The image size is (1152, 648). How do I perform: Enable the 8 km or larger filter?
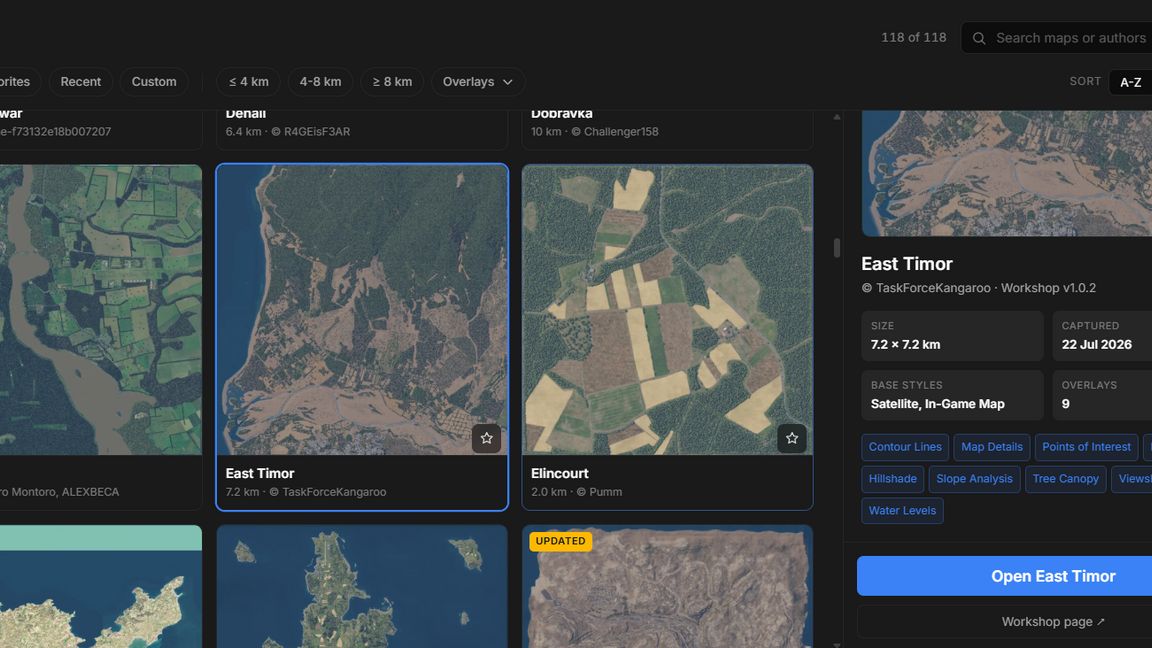(392, 82)
